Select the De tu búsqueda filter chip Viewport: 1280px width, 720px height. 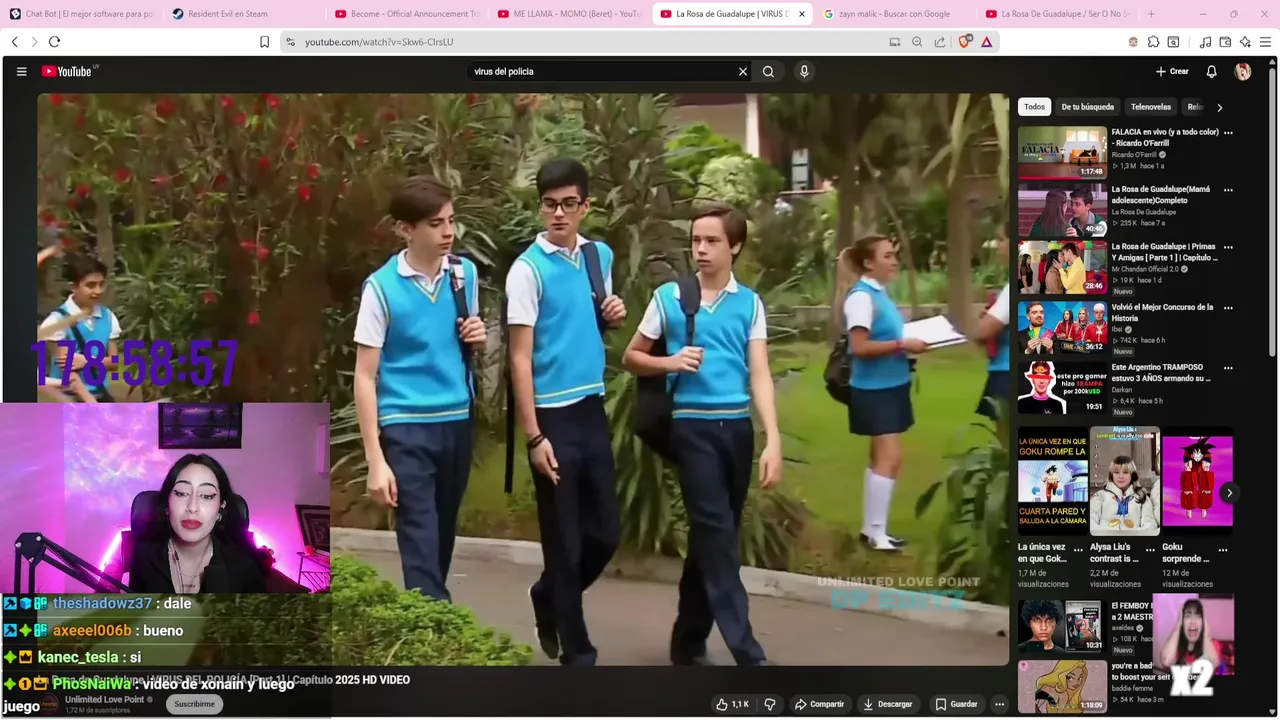pyautogui.click(x=1087, y=107)
